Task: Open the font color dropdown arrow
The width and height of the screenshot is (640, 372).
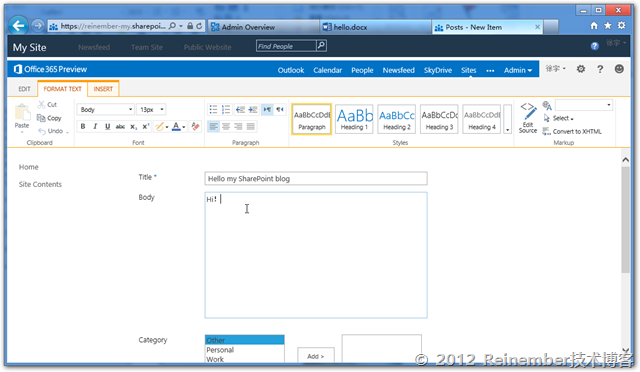Action: (x=184, y=127)
